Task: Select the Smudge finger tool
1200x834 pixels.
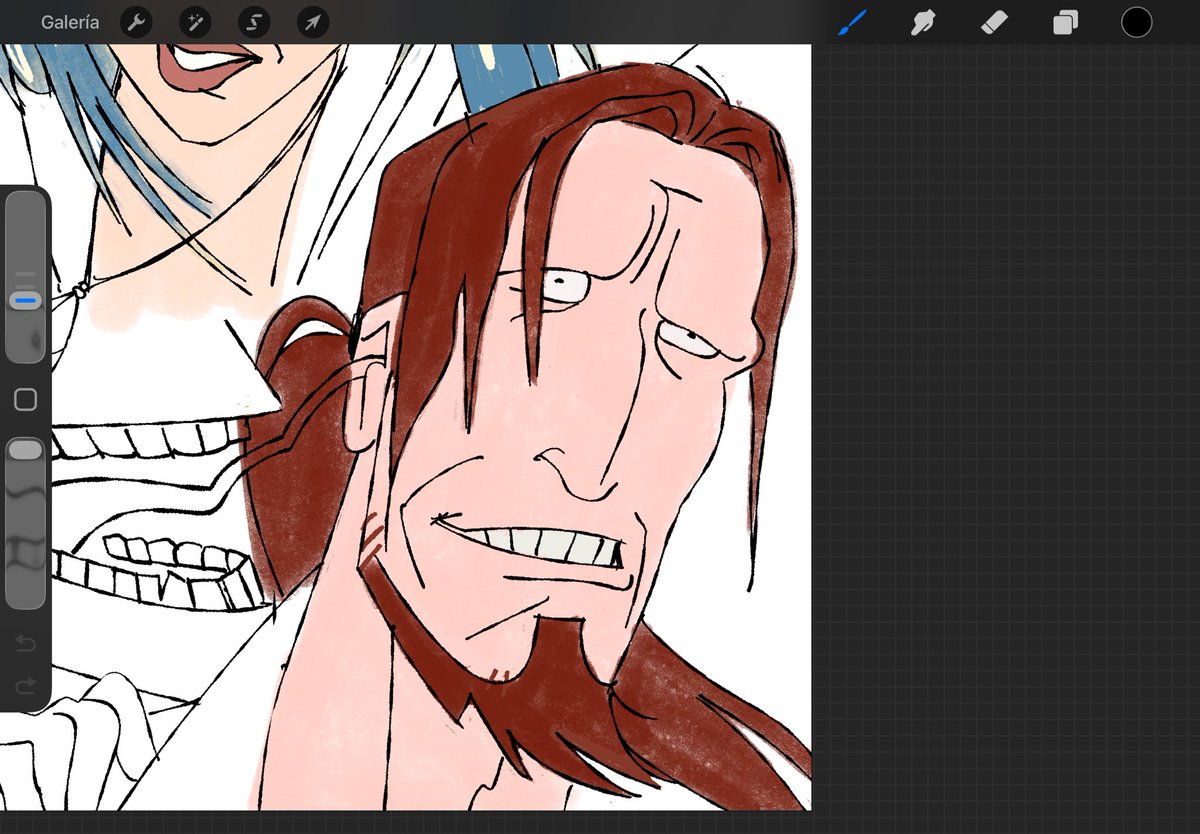Action: point(923,22)
